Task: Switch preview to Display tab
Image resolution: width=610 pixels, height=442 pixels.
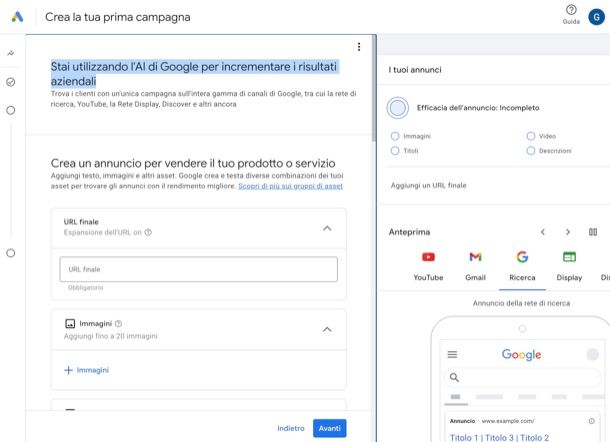Action: 569,266
